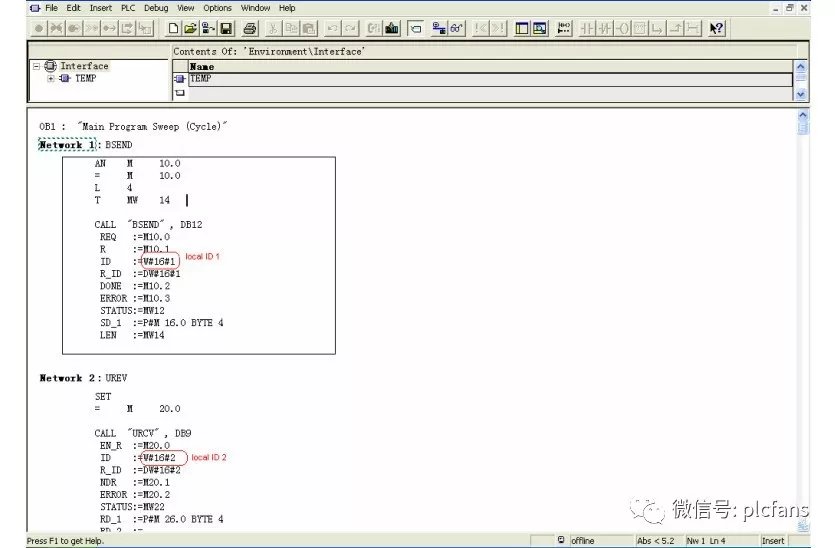
Task: Click the Name column header
Action: (201, 66)
